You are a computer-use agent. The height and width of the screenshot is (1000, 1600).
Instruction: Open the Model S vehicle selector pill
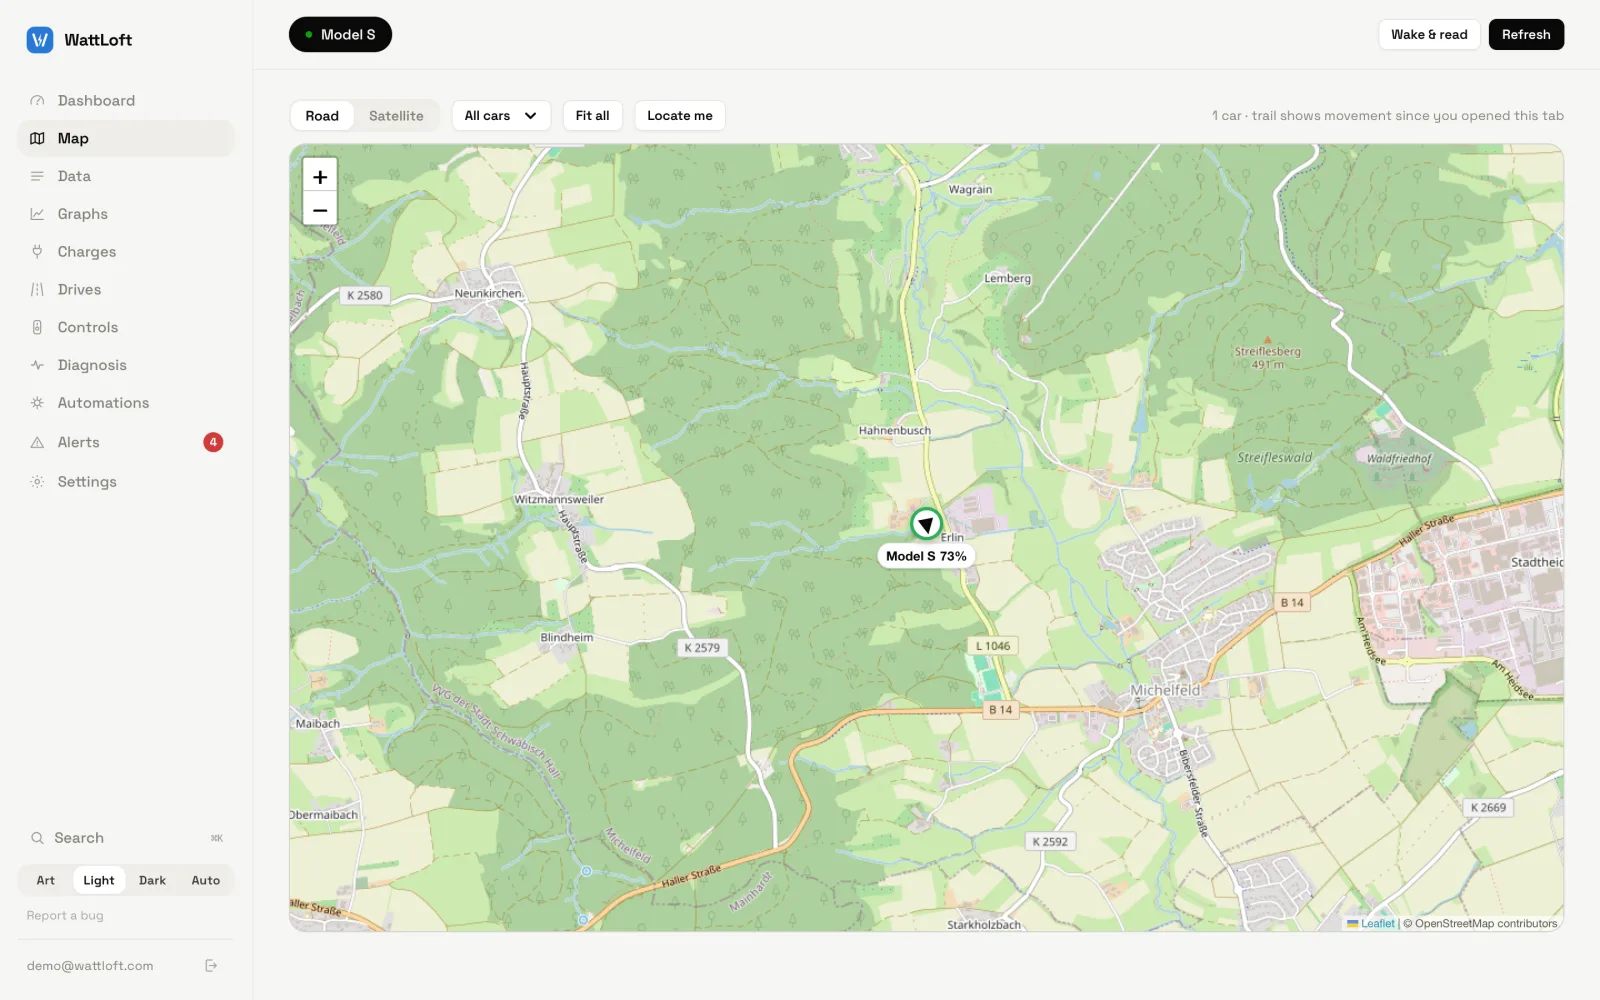[x=340, y=35]
